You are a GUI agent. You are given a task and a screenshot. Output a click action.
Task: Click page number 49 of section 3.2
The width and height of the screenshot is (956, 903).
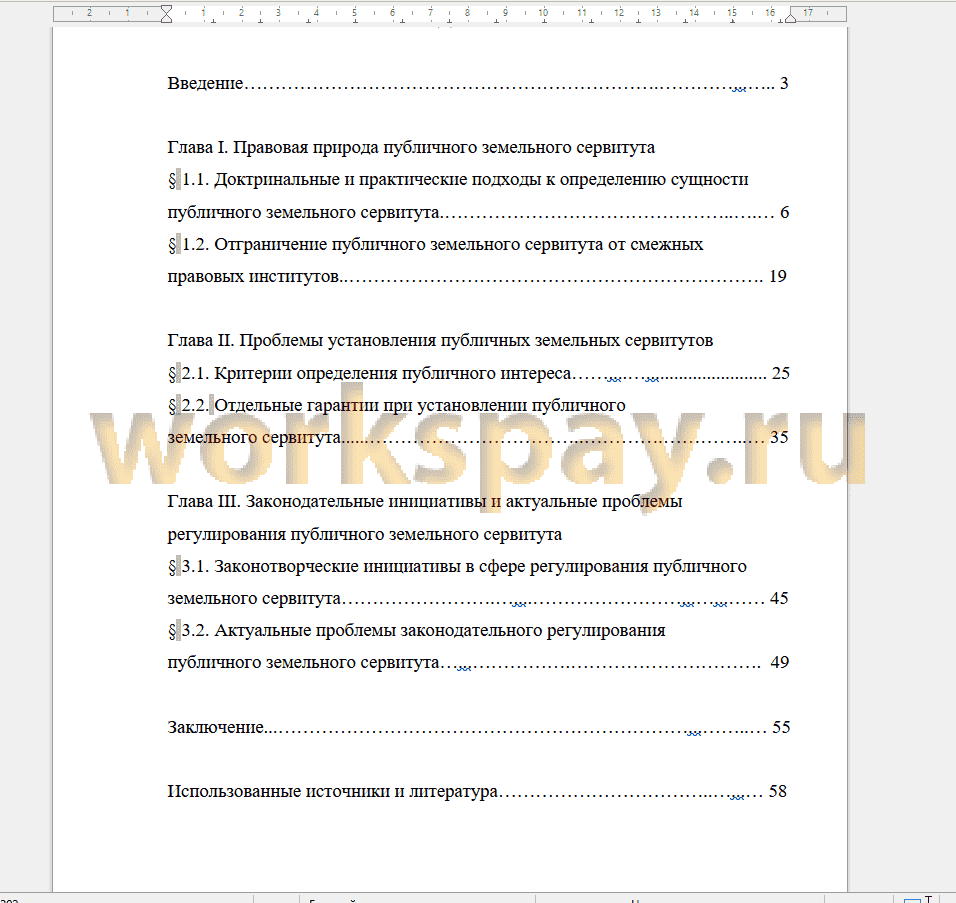click(x=780, y=662)
